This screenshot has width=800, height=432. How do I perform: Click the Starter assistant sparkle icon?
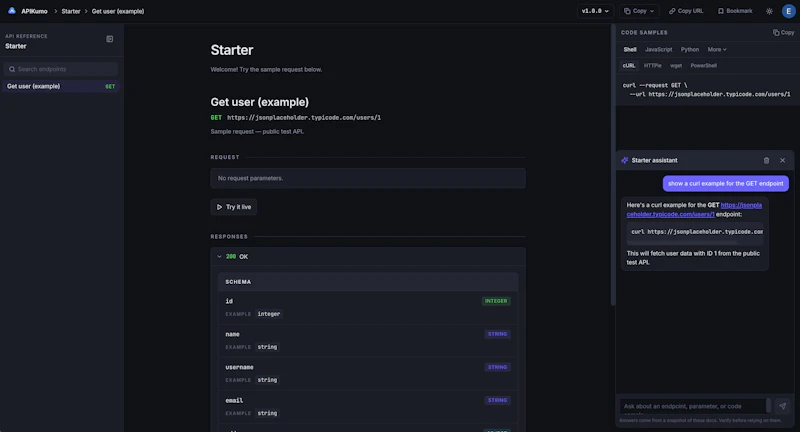(x=624, y=160)
